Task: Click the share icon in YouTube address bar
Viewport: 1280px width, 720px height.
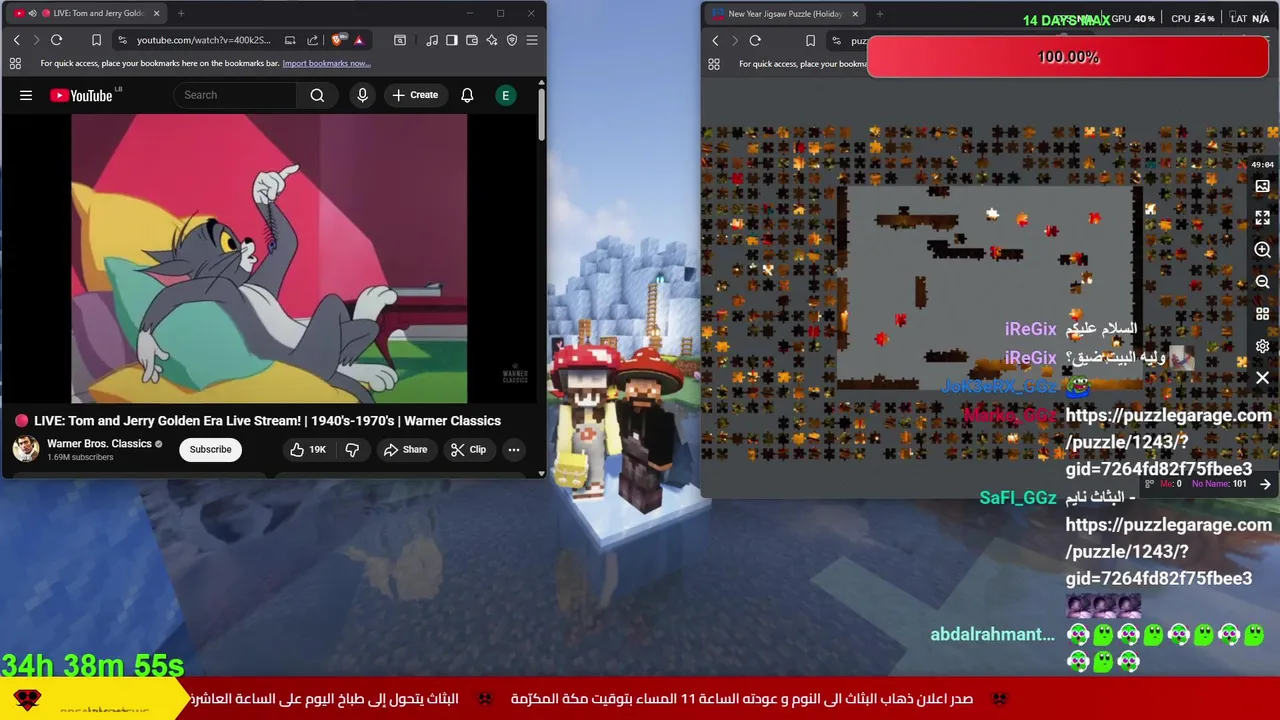Action: point(312,40)
